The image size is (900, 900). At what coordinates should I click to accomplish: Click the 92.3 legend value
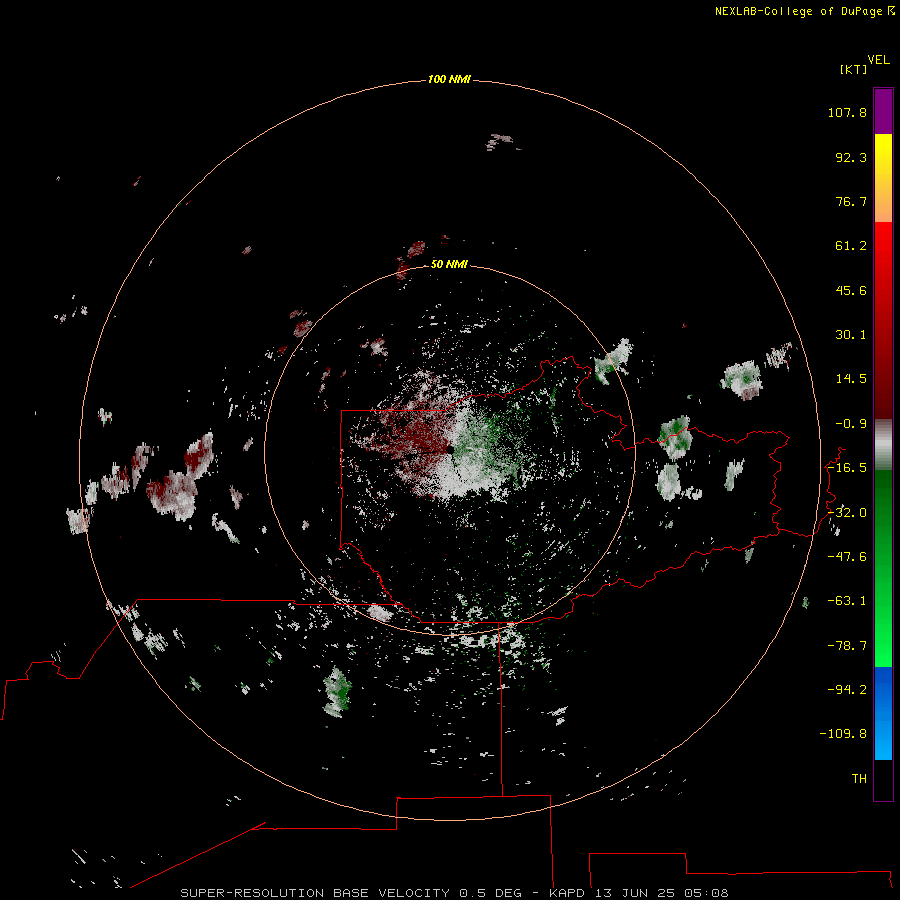point(851,157)
